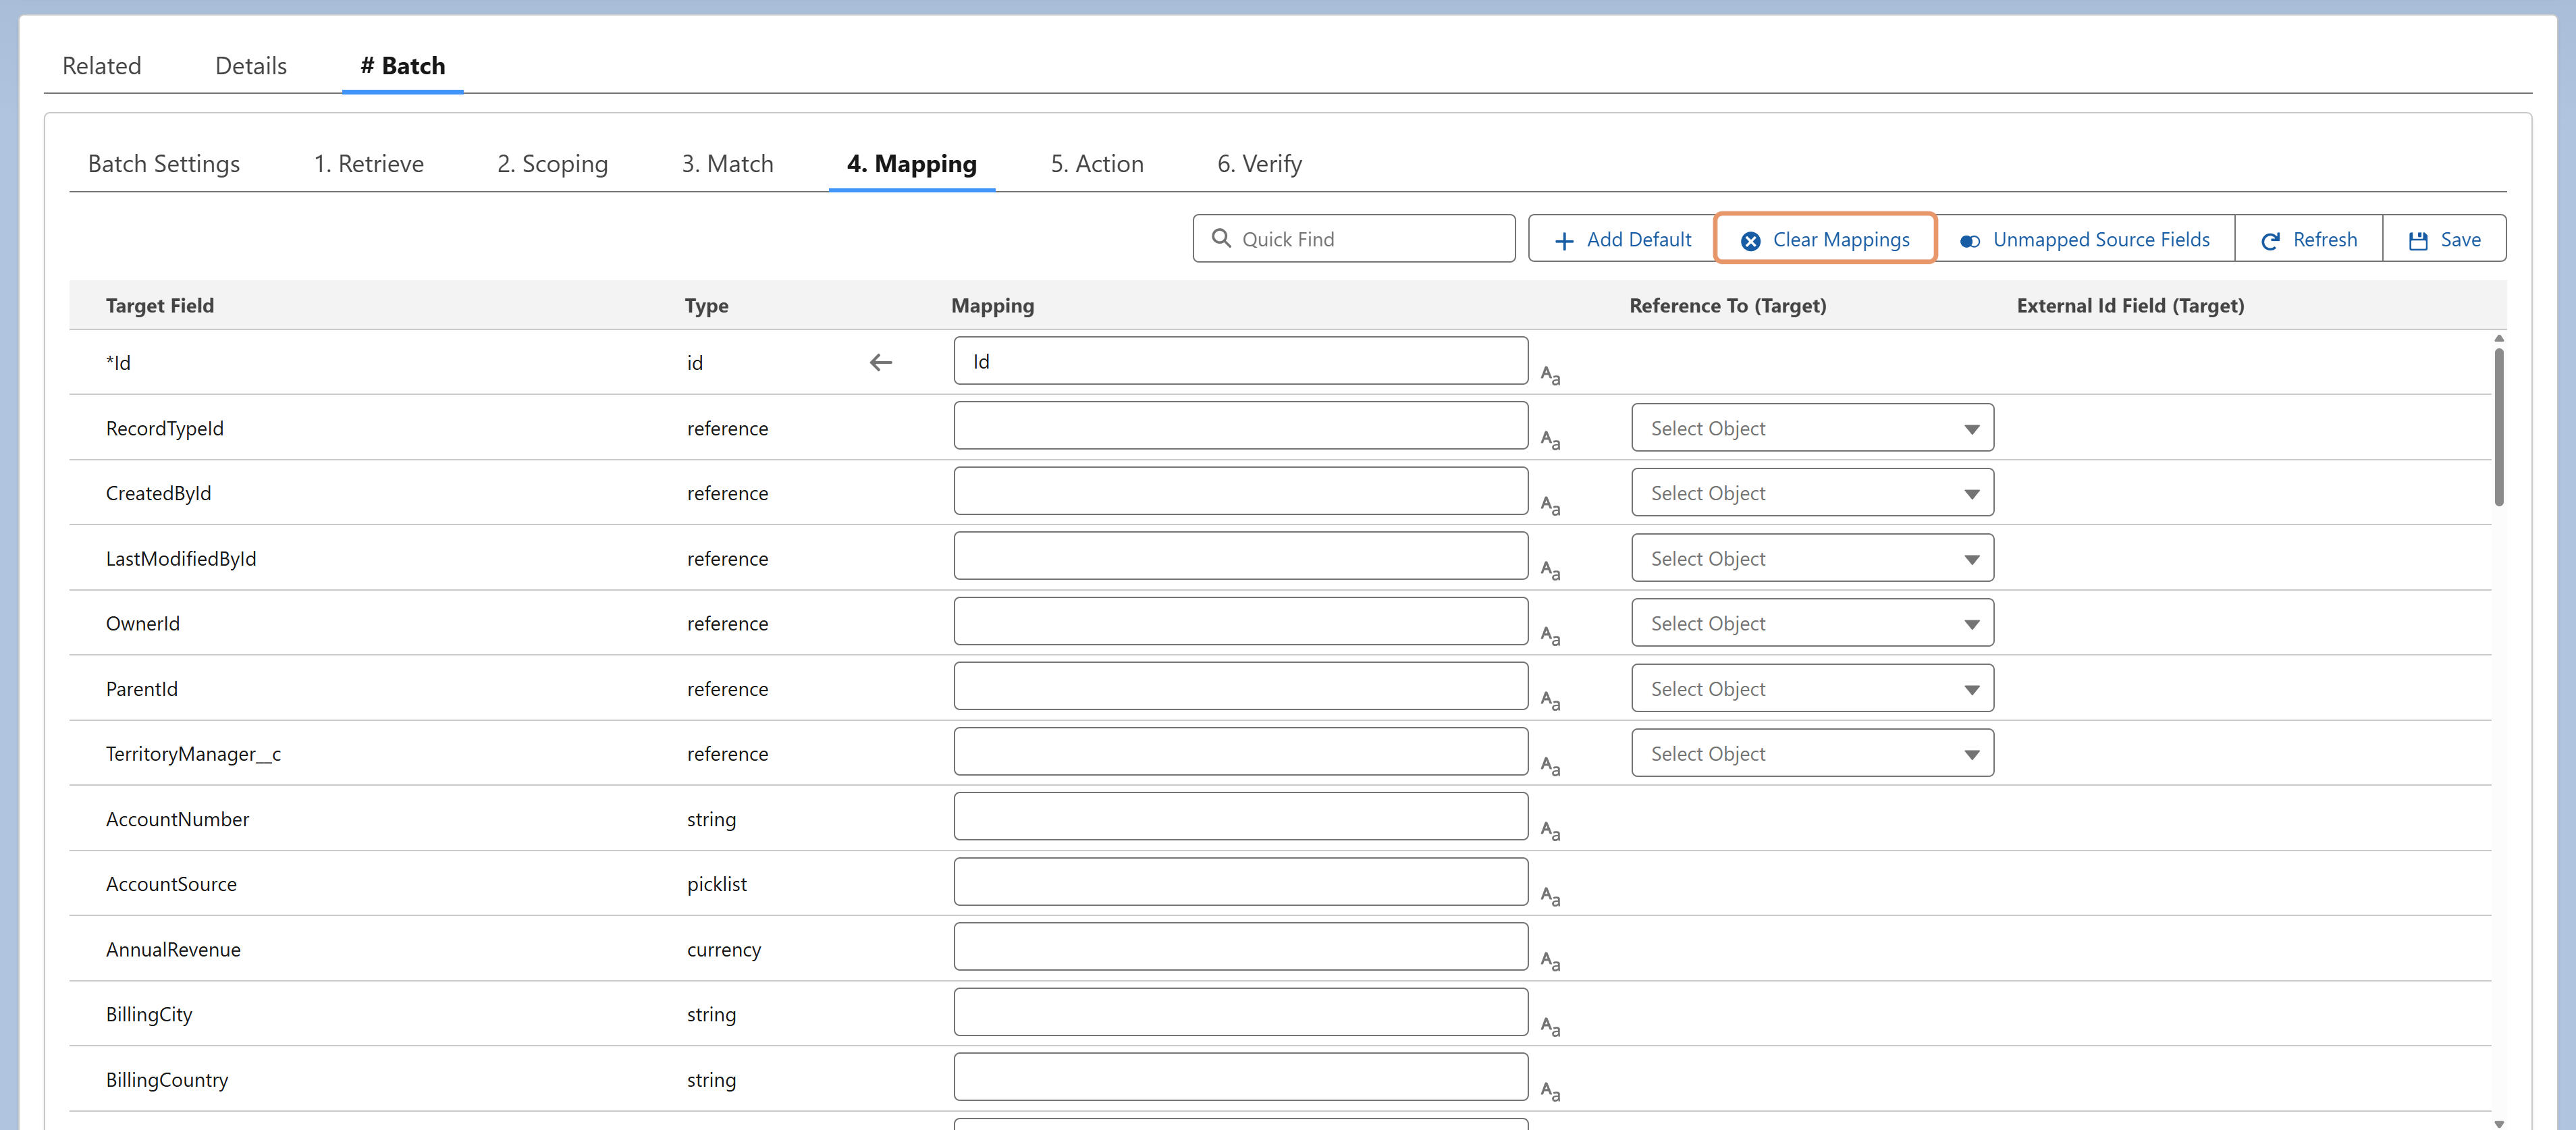Click the AccountSource target field label
The image size is (2576, 1130).
(171, 884)
